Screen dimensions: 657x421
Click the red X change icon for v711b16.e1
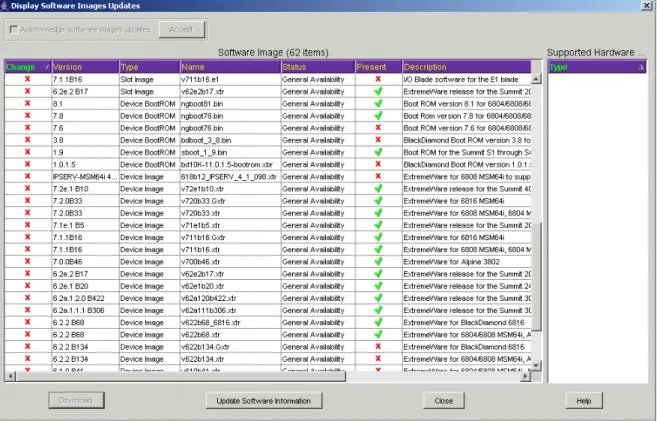coord(28,79)
